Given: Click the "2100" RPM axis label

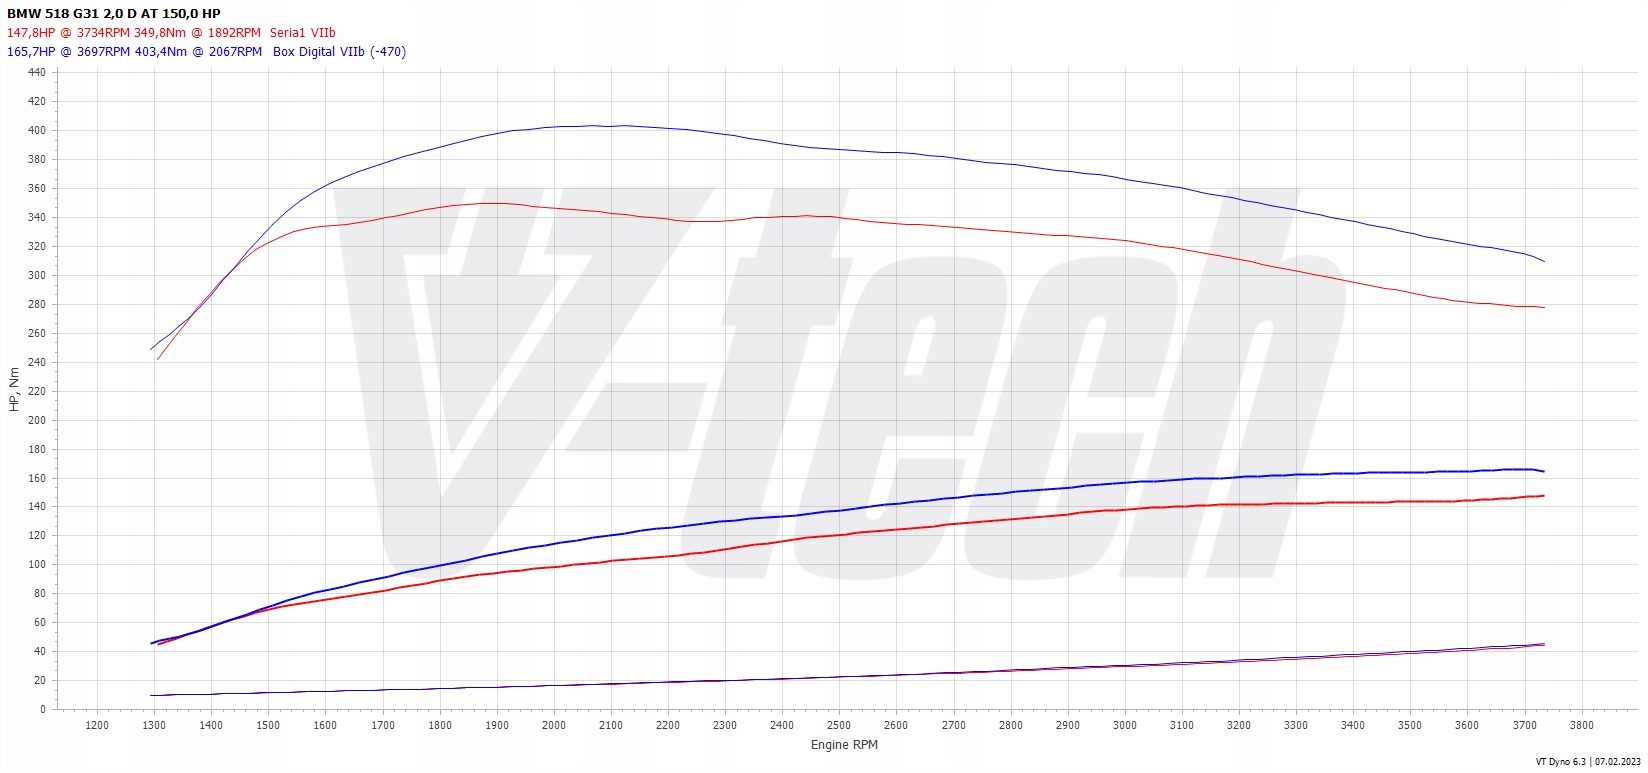Looking at the screenshot, I should (611, 726).
